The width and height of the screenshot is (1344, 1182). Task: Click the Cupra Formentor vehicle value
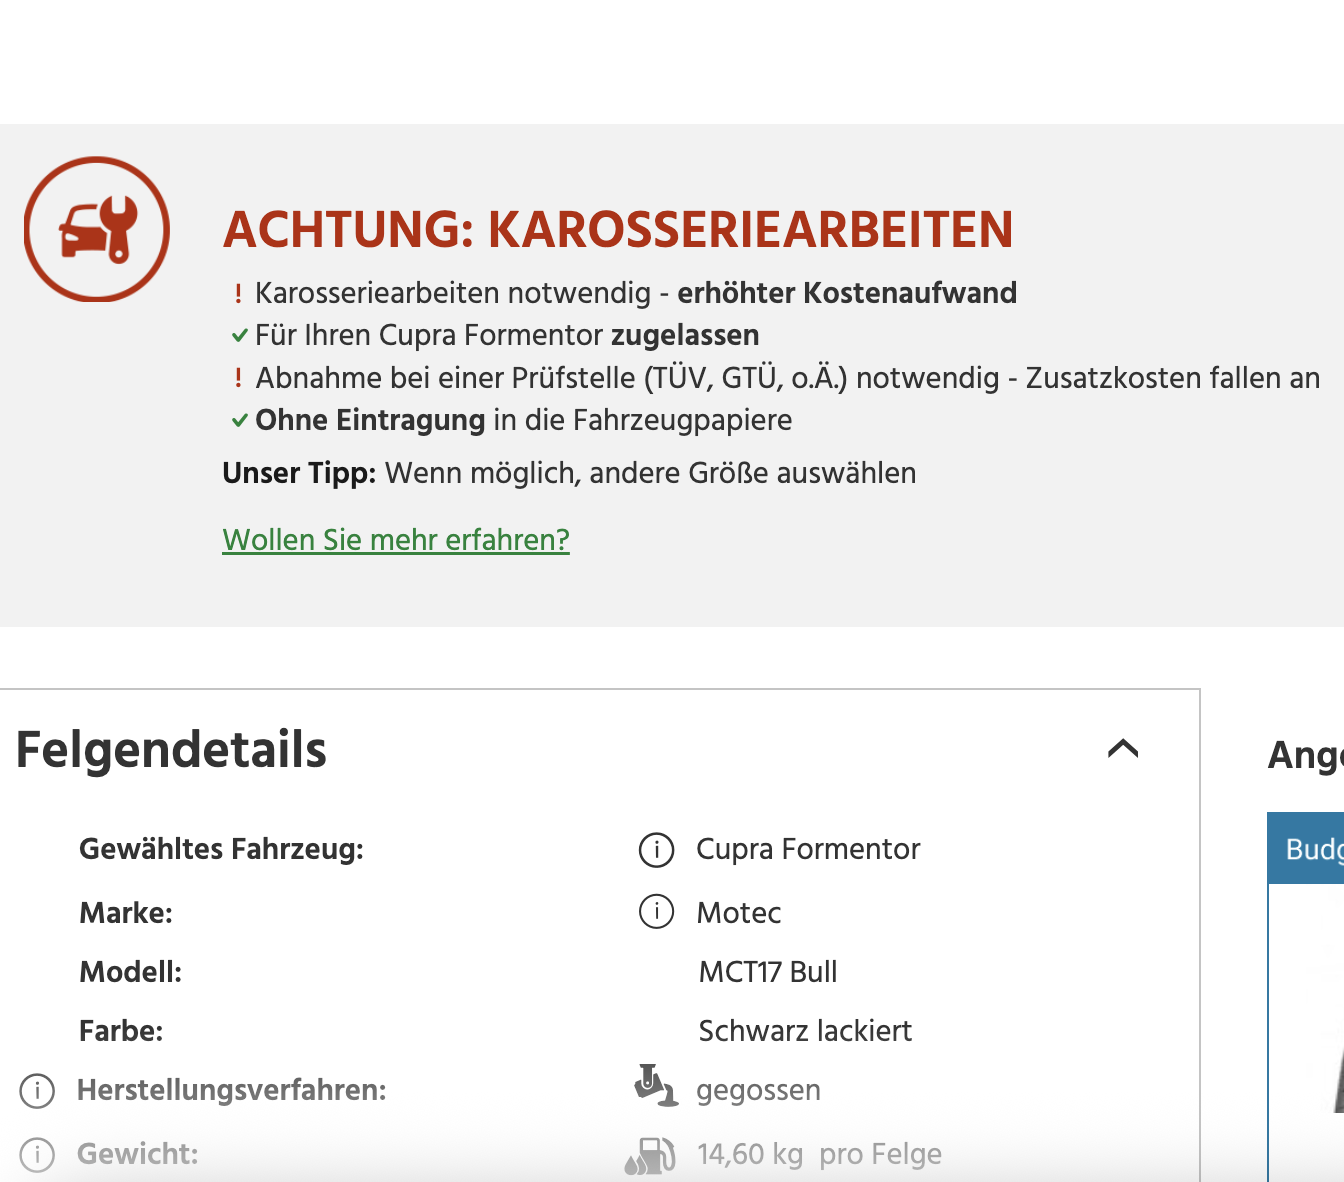pyautogui.click(x=808, y=849)
